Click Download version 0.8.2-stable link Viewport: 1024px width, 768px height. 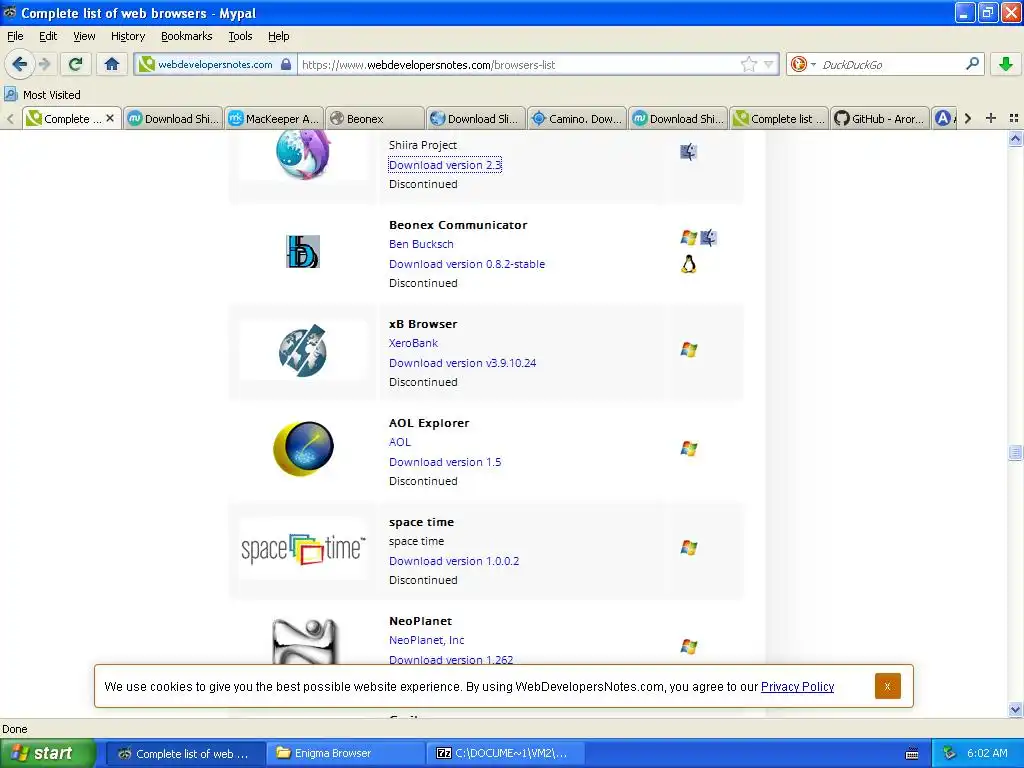click(467, 264)
